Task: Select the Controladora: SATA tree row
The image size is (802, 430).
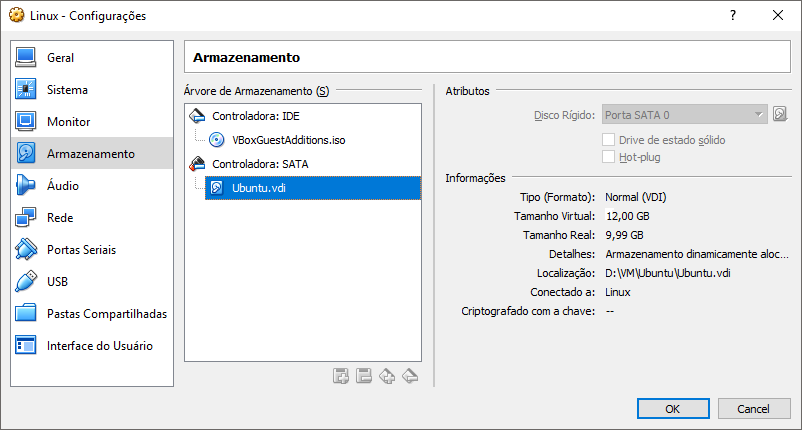Action: click(303, 164)
